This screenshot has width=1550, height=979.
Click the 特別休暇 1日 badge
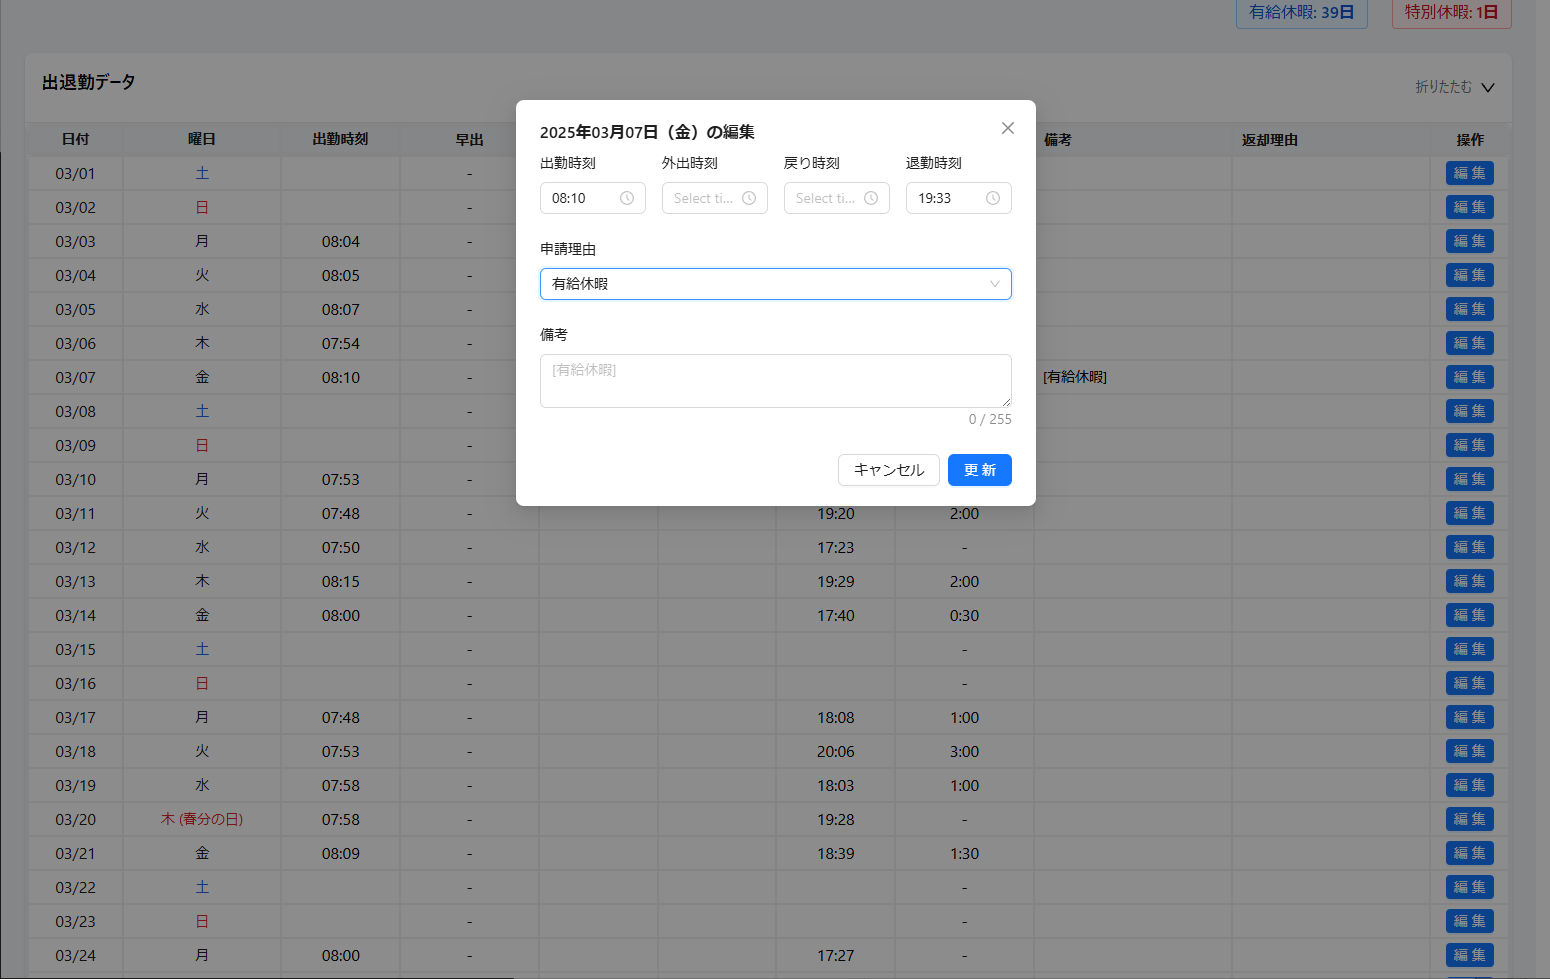pyautogui.click(x=1451, y=13)
